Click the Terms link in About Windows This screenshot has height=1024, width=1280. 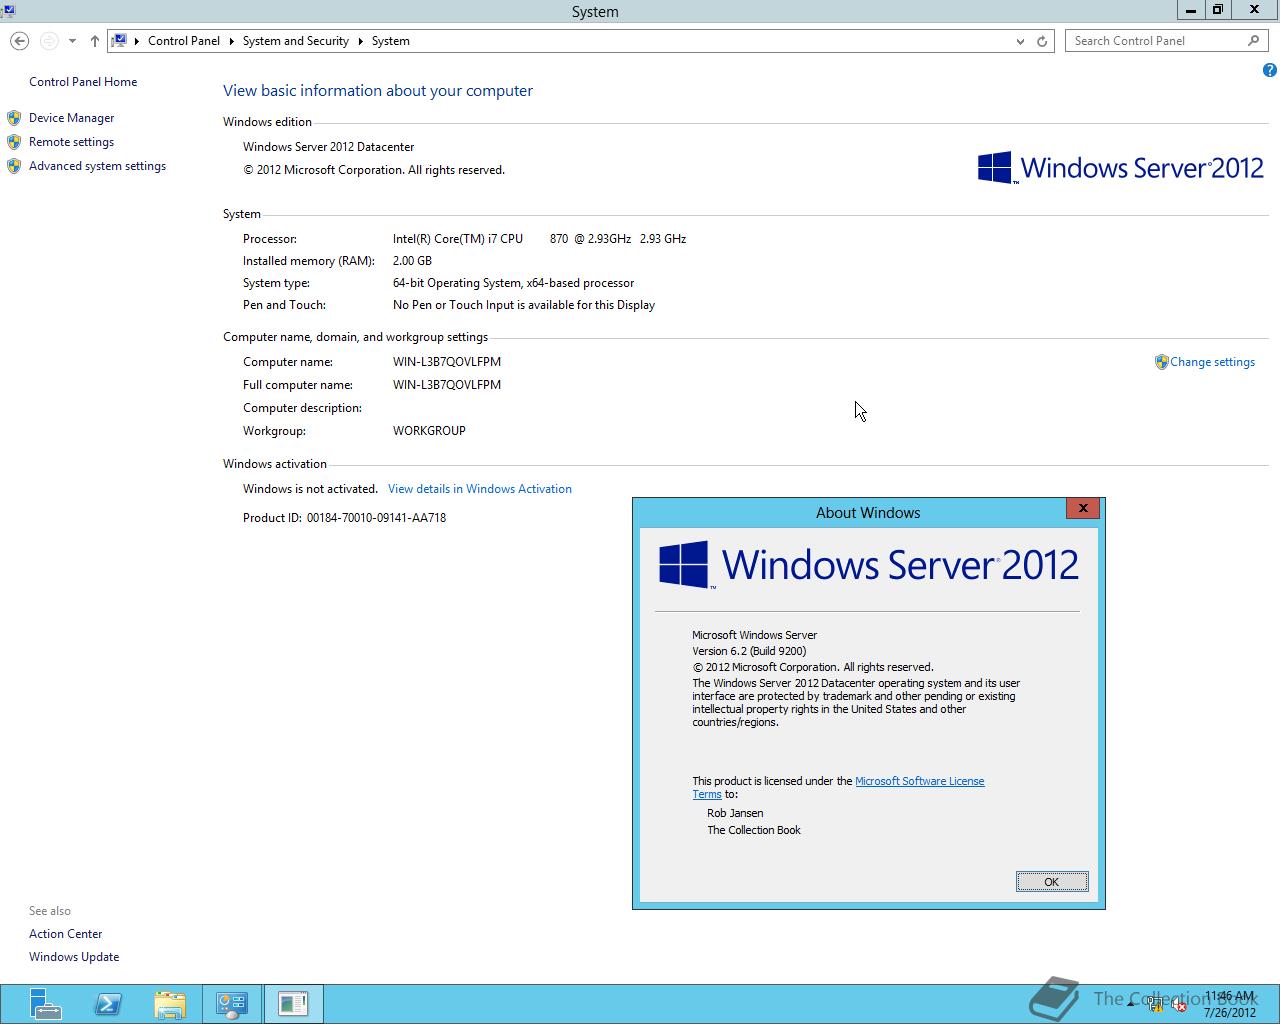coord(707,794)
